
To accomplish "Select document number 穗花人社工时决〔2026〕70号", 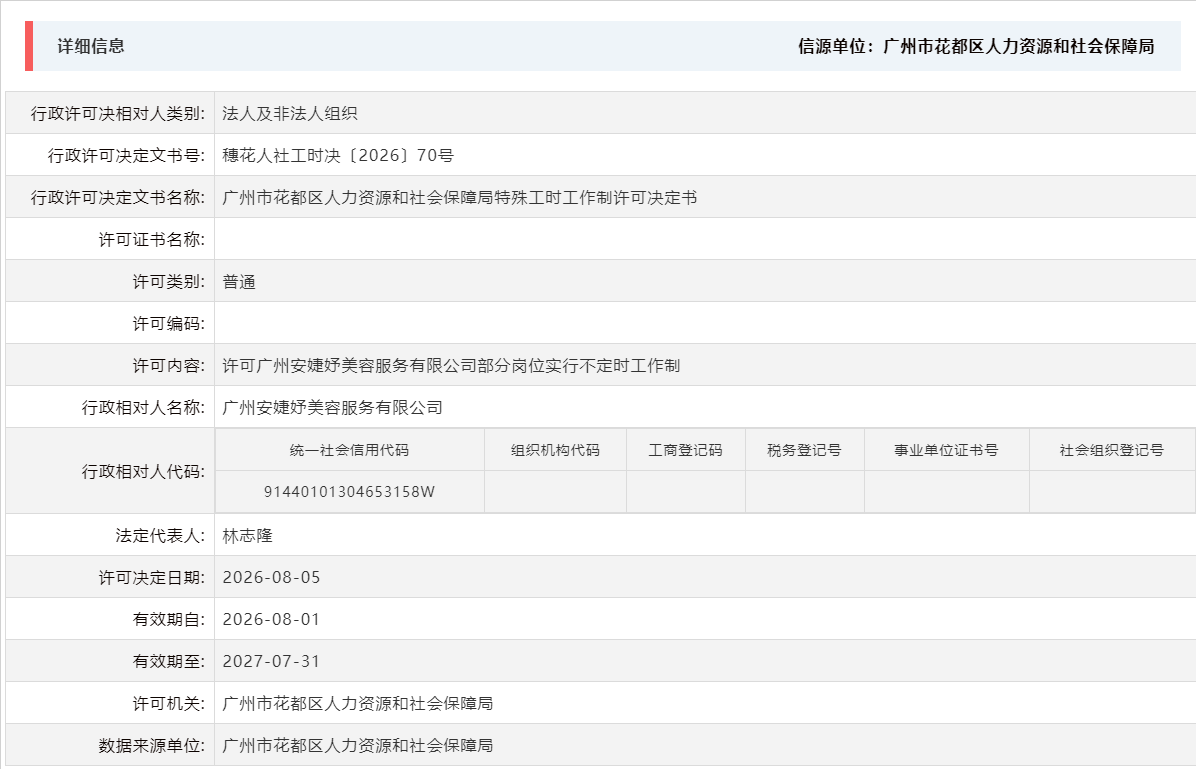I will (338, 156).
